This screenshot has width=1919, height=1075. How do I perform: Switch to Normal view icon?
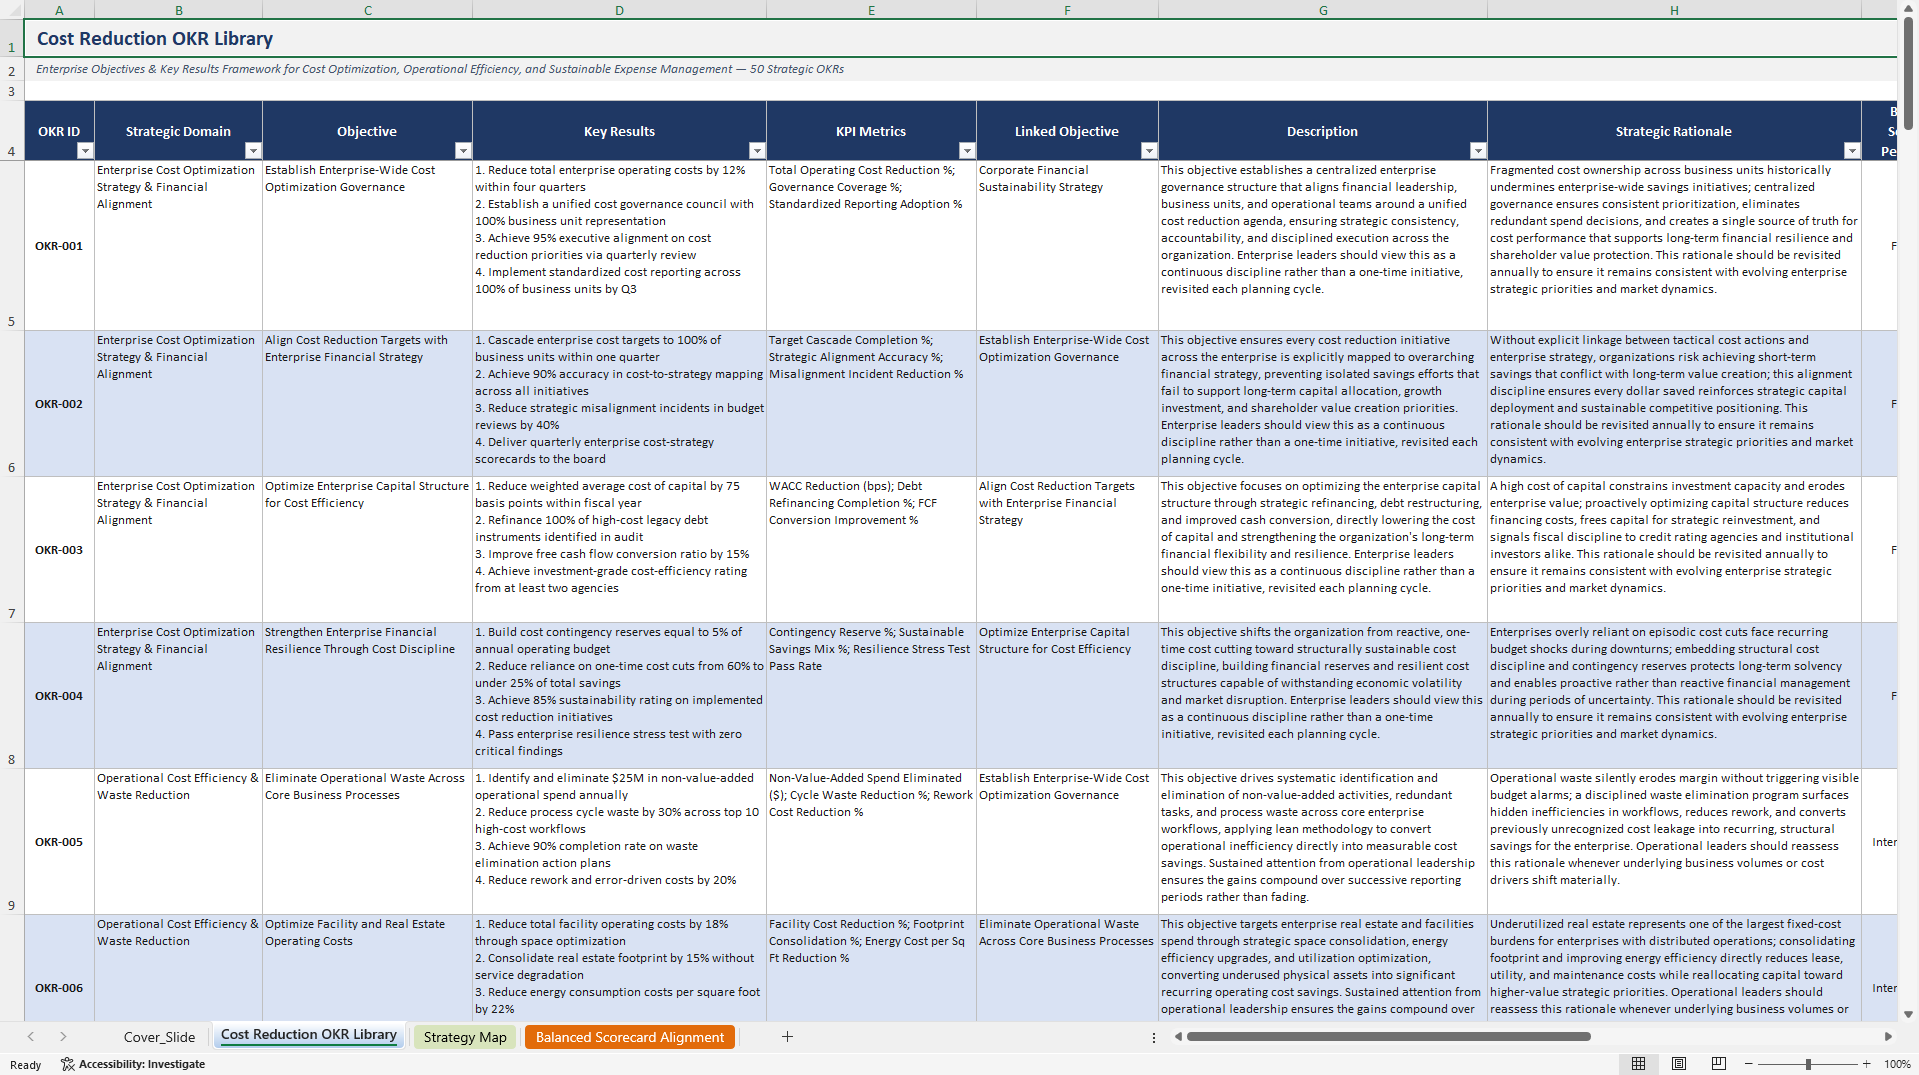tap(1638, 1064)
